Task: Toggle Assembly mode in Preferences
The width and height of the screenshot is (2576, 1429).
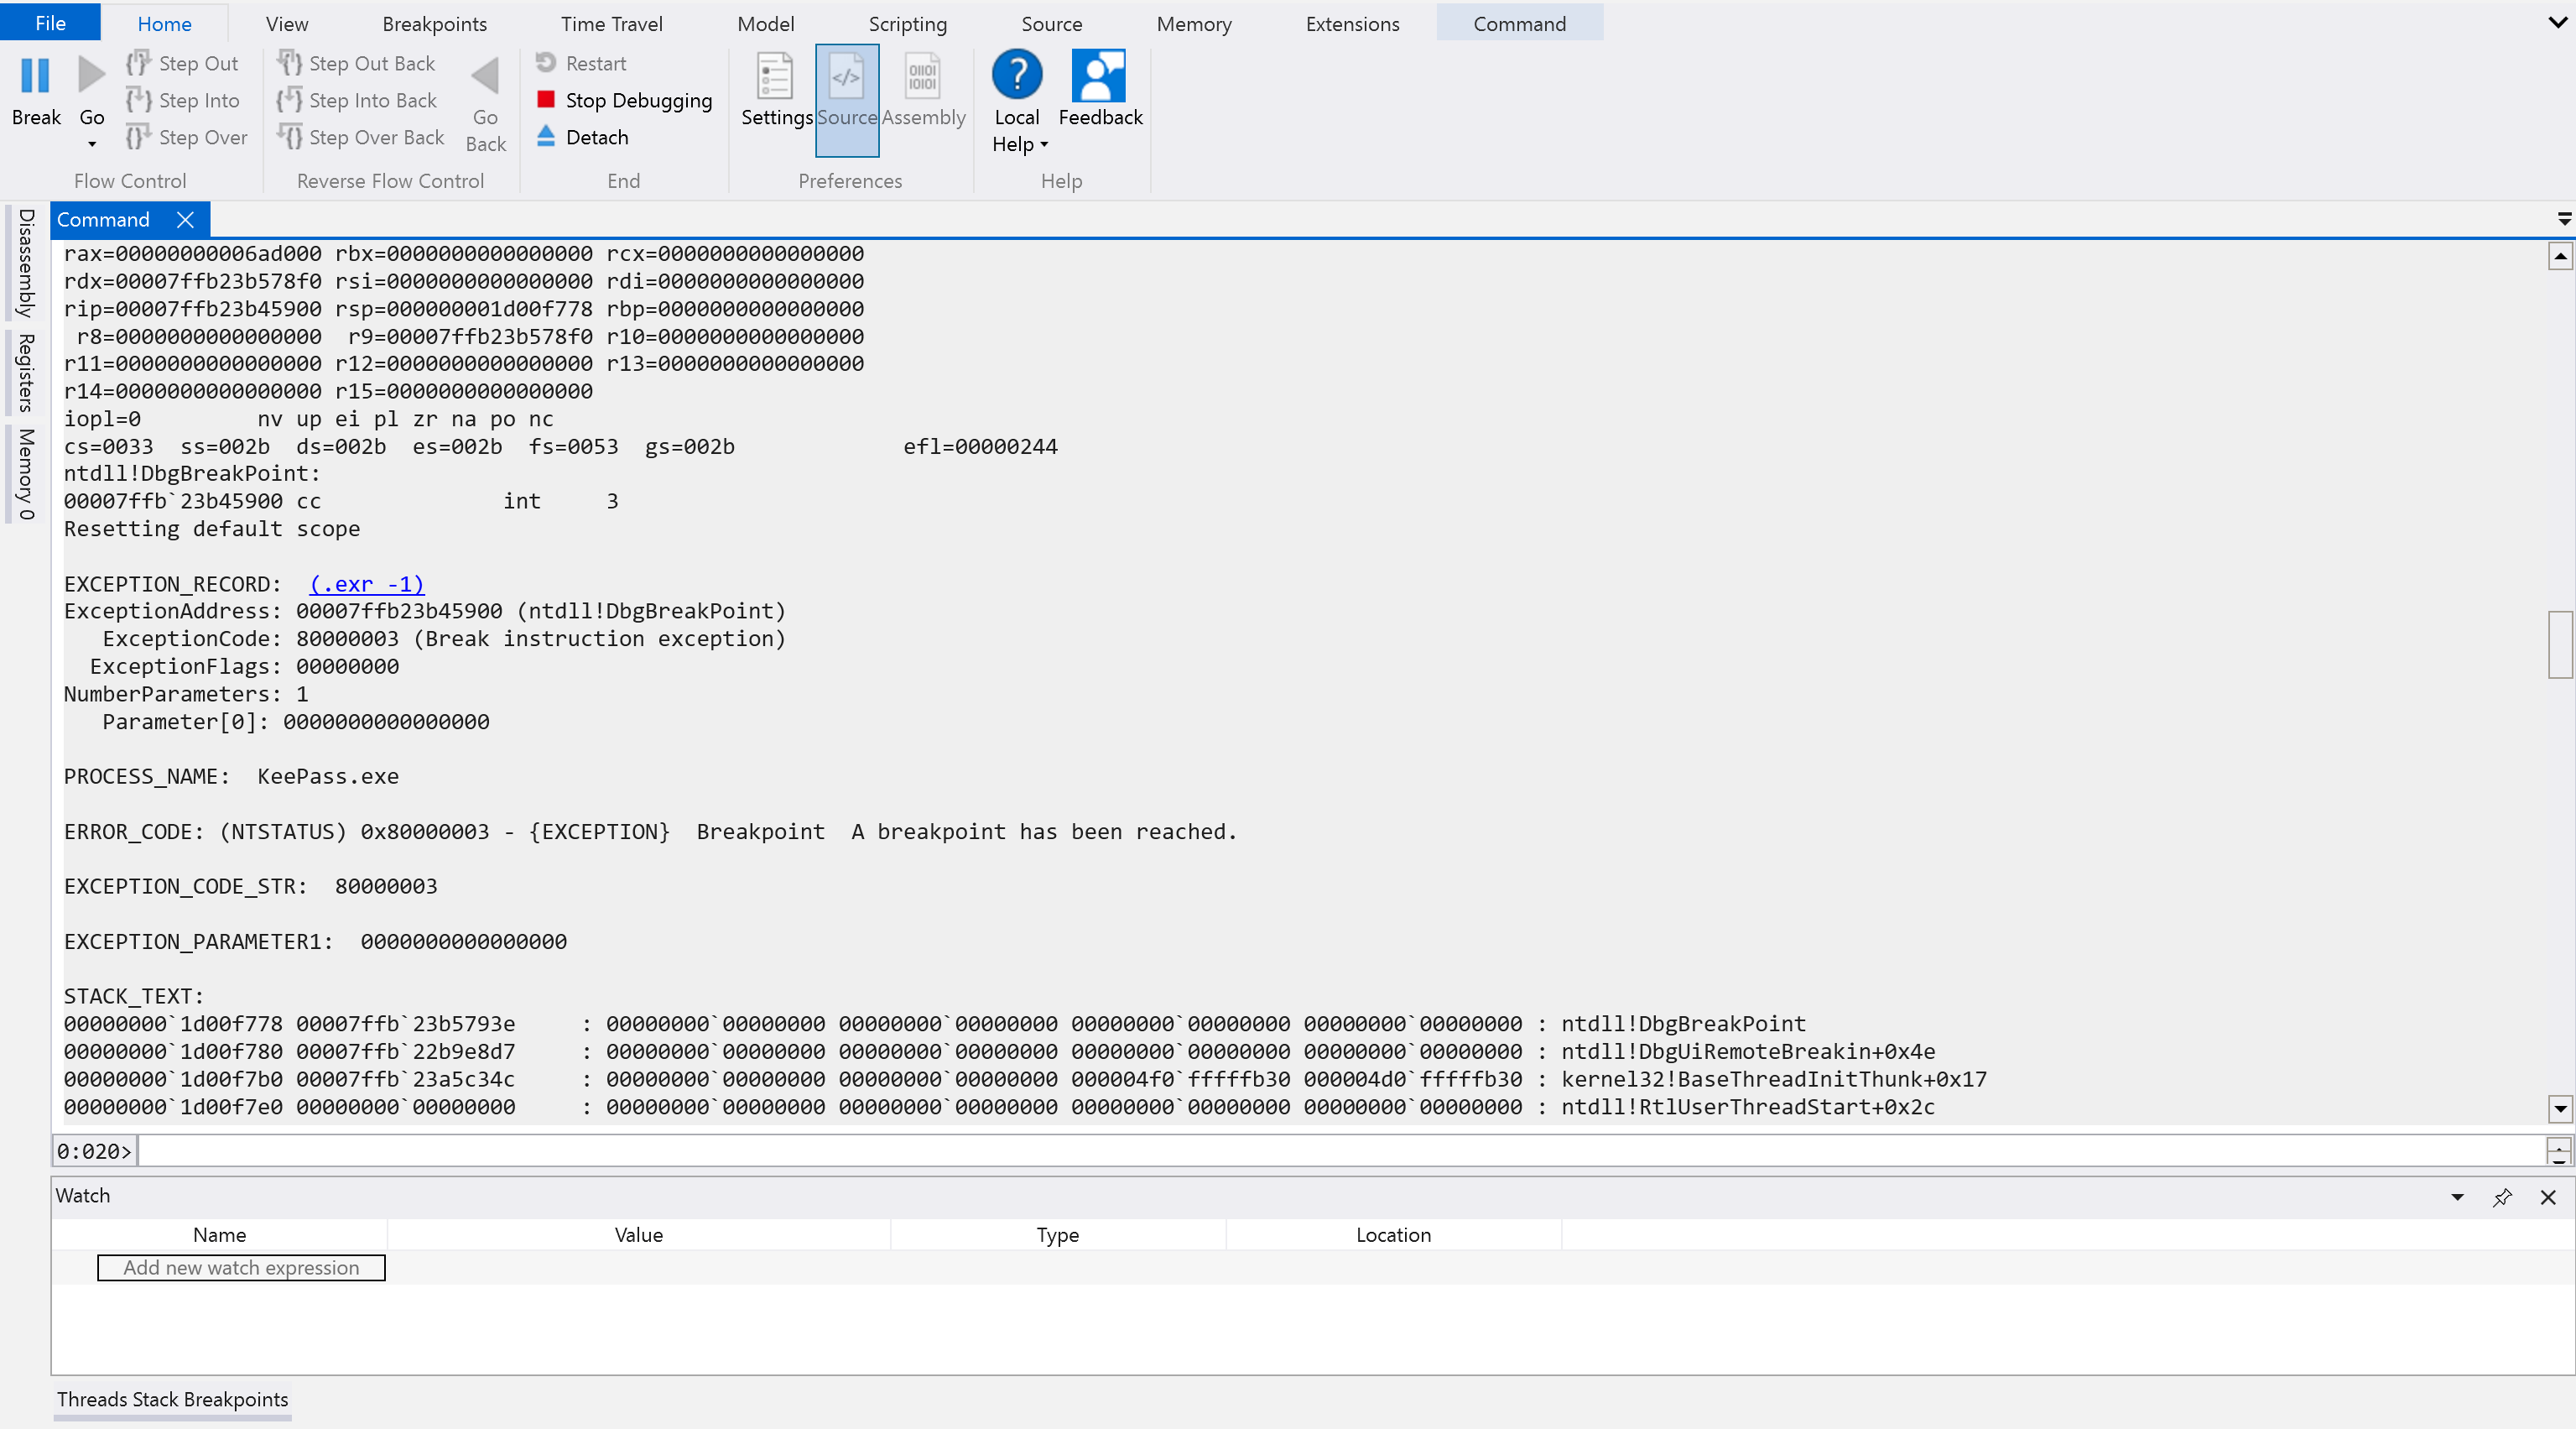Action: click(x=922, y=78)
